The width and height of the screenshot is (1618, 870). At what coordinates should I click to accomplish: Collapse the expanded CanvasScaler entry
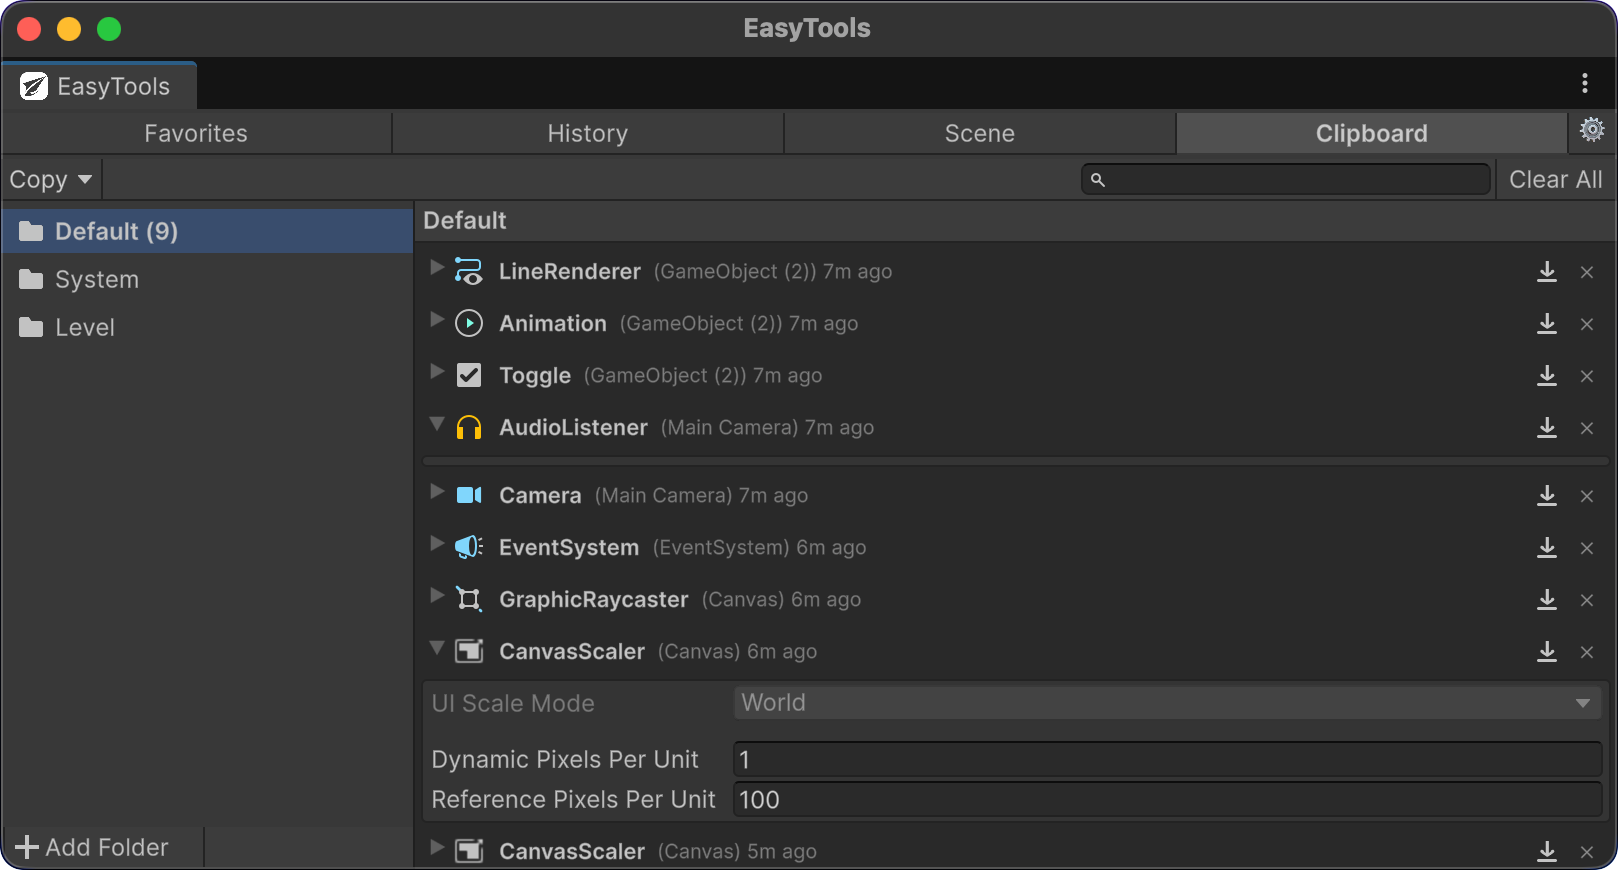[437, 648]
